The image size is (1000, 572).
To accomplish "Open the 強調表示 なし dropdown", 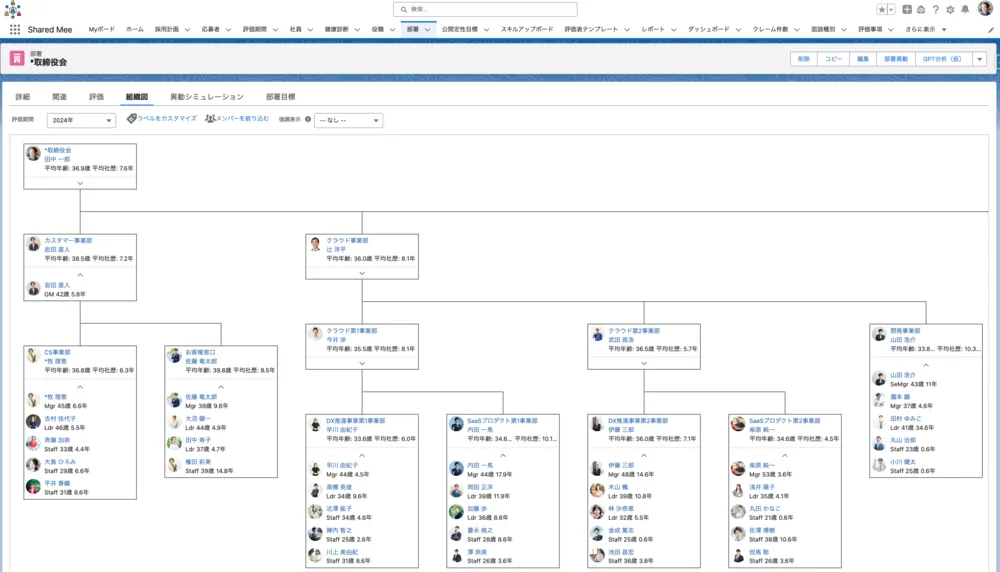I will (348, 120).
